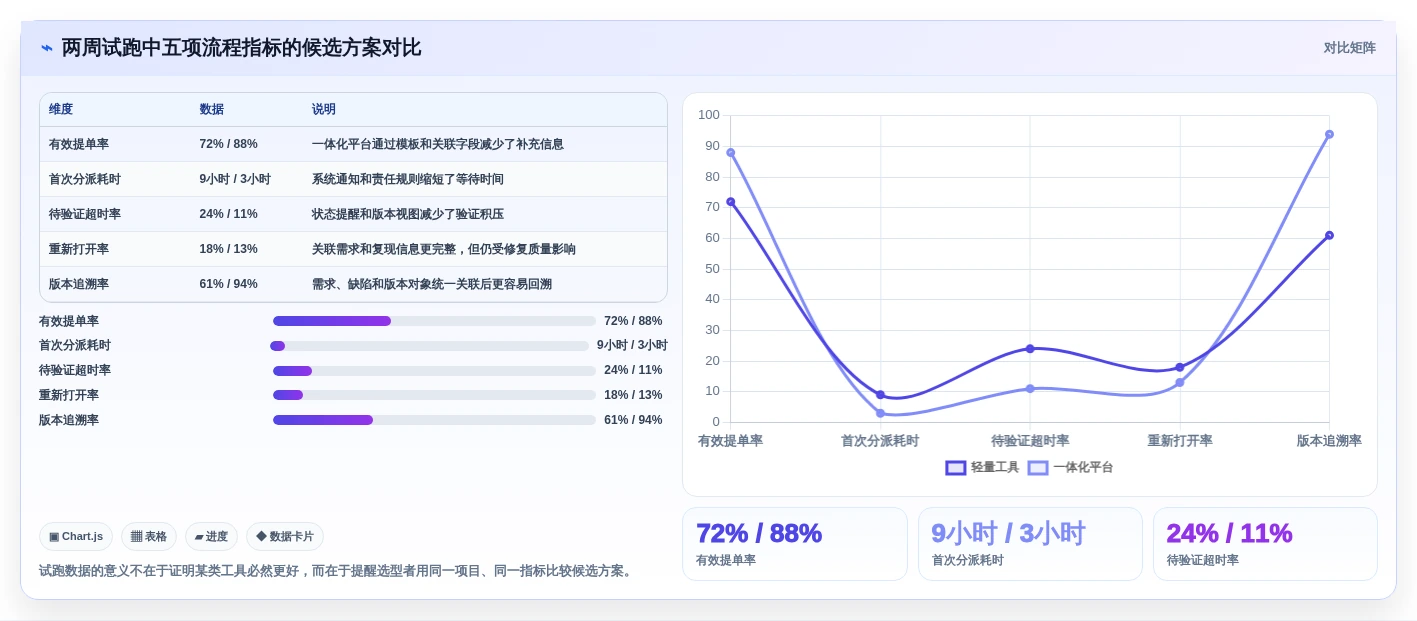Click the 维度 column header

[x=61, y=109]
